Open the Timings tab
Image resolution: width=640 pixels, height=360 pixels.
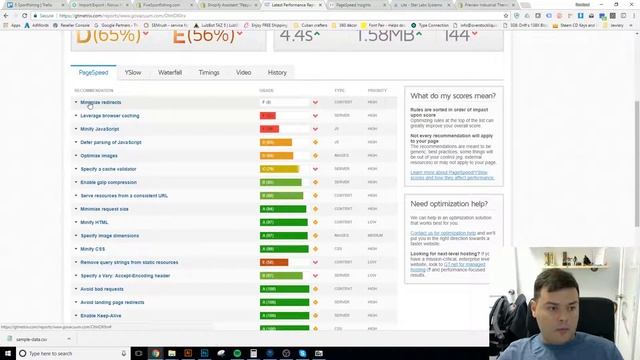(x=209, y=73)
